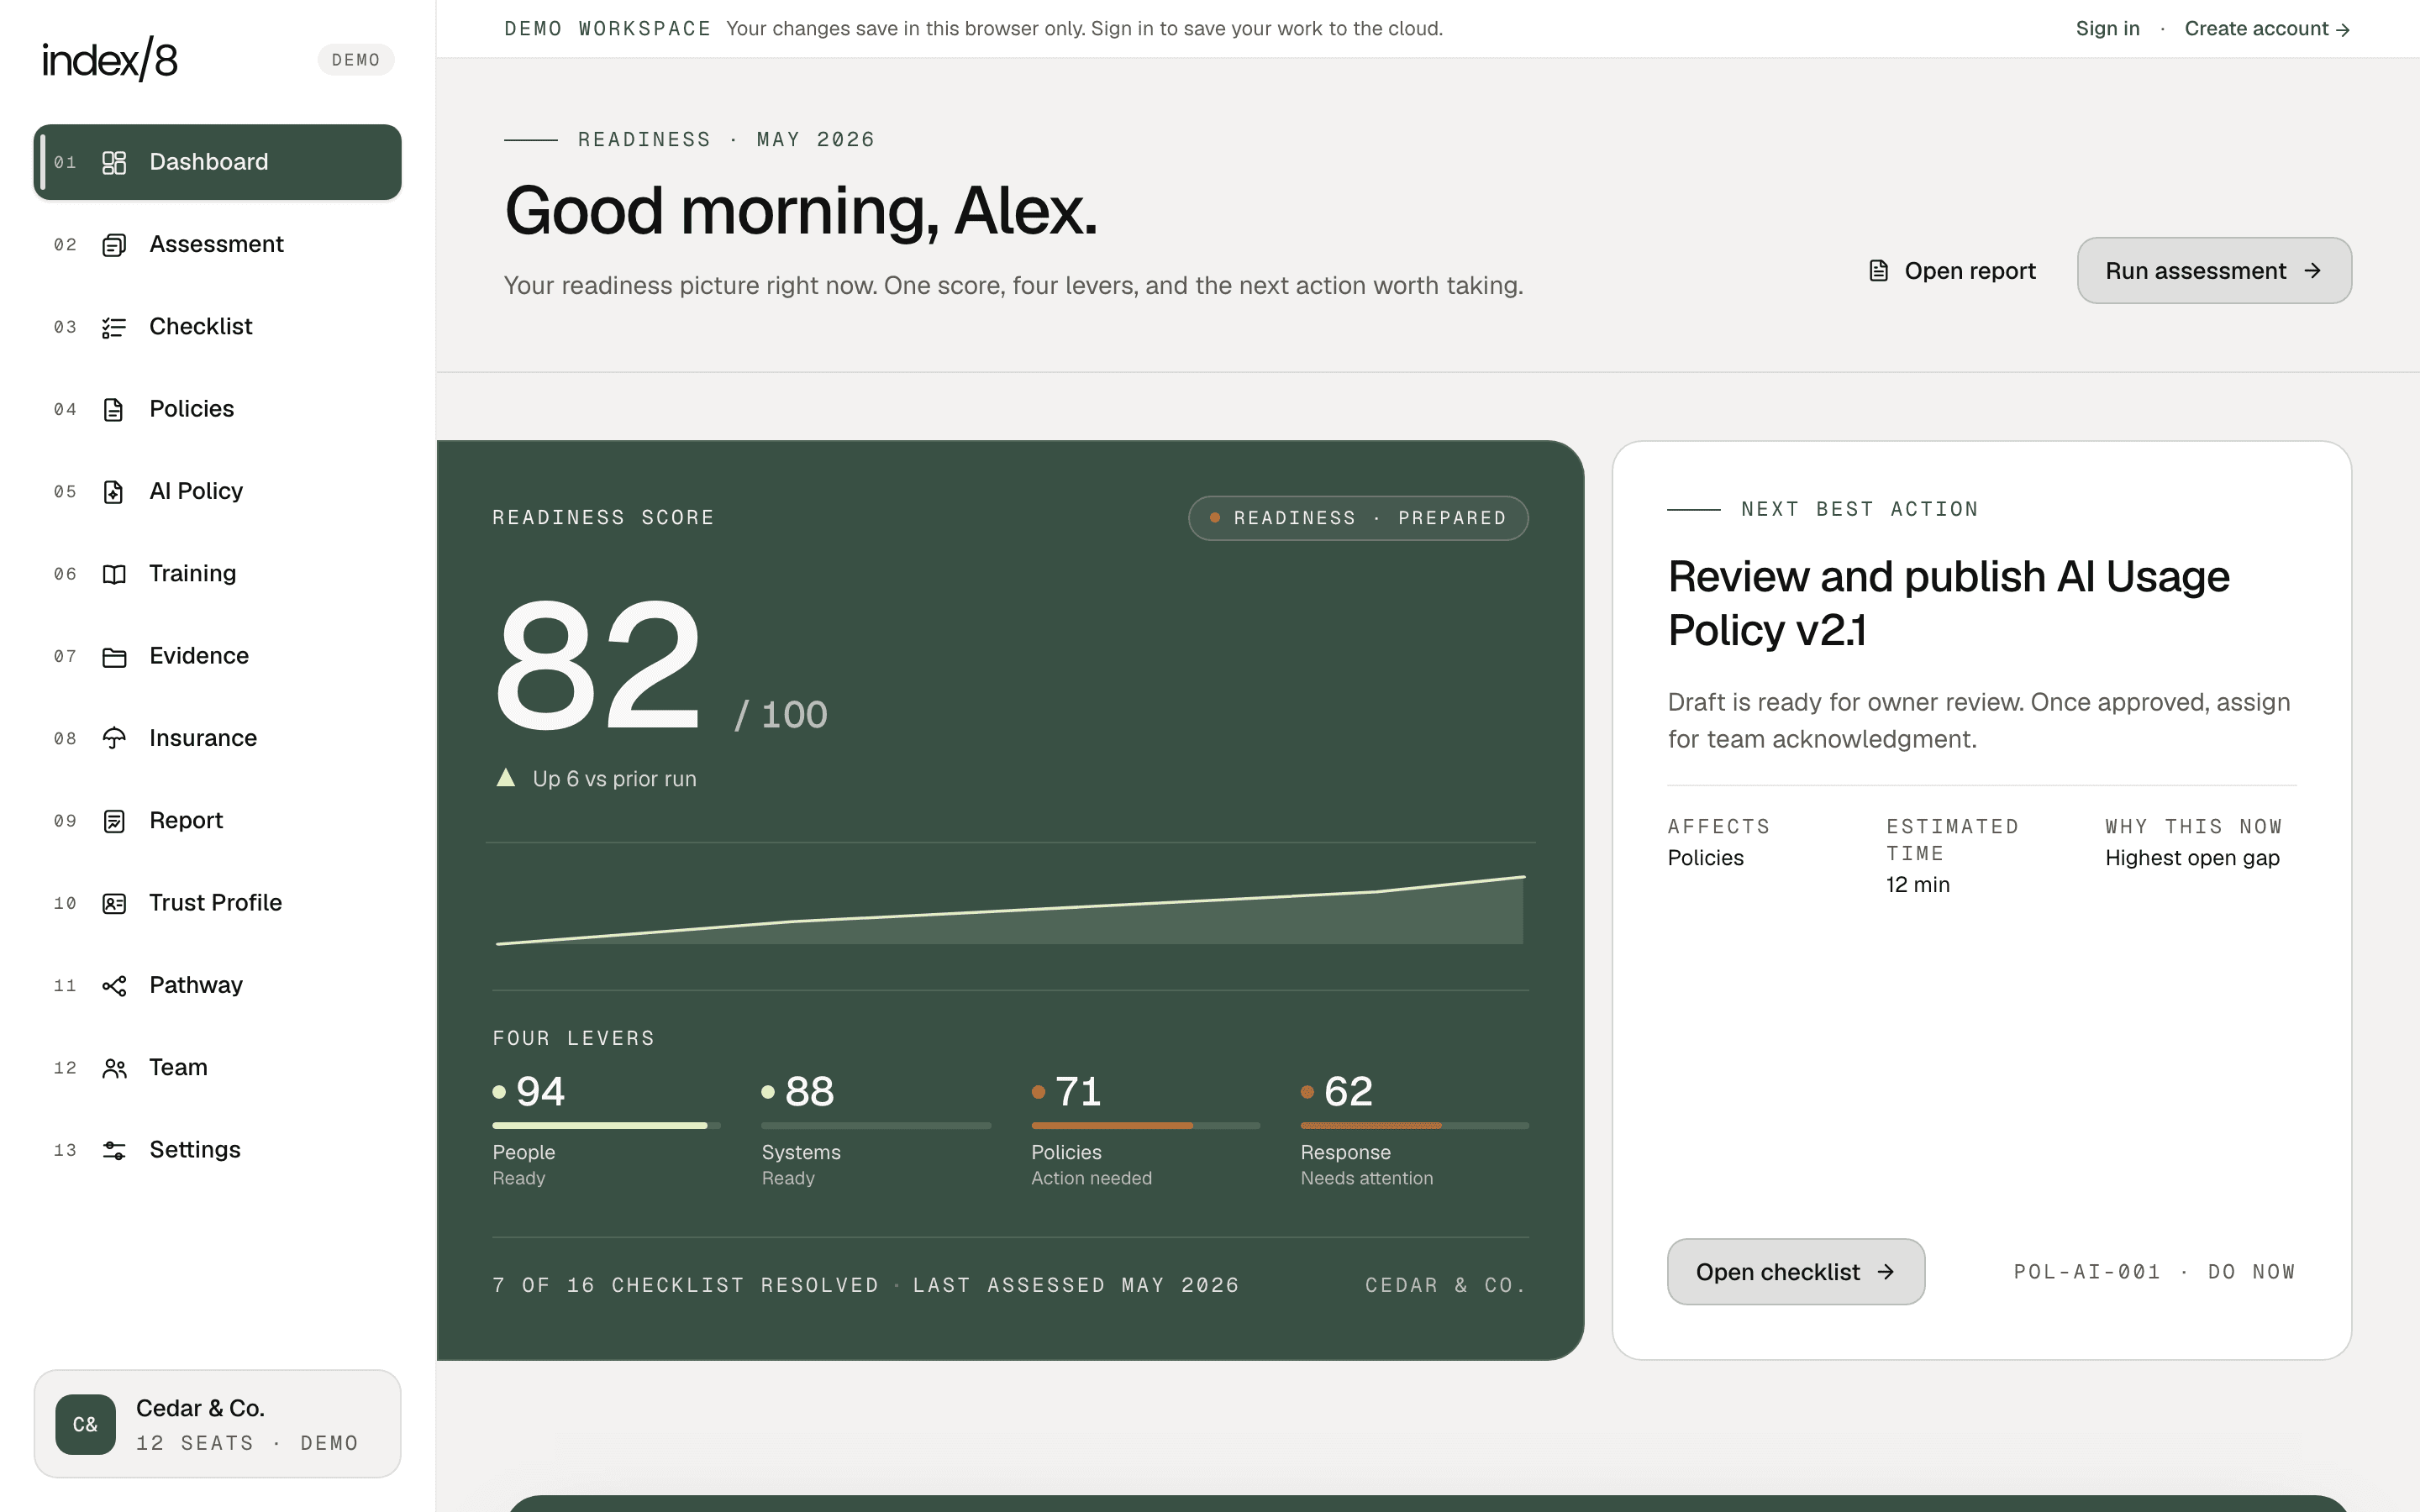Click 'CEDAR & CO.' text in score card

tap(1446, 1285)
